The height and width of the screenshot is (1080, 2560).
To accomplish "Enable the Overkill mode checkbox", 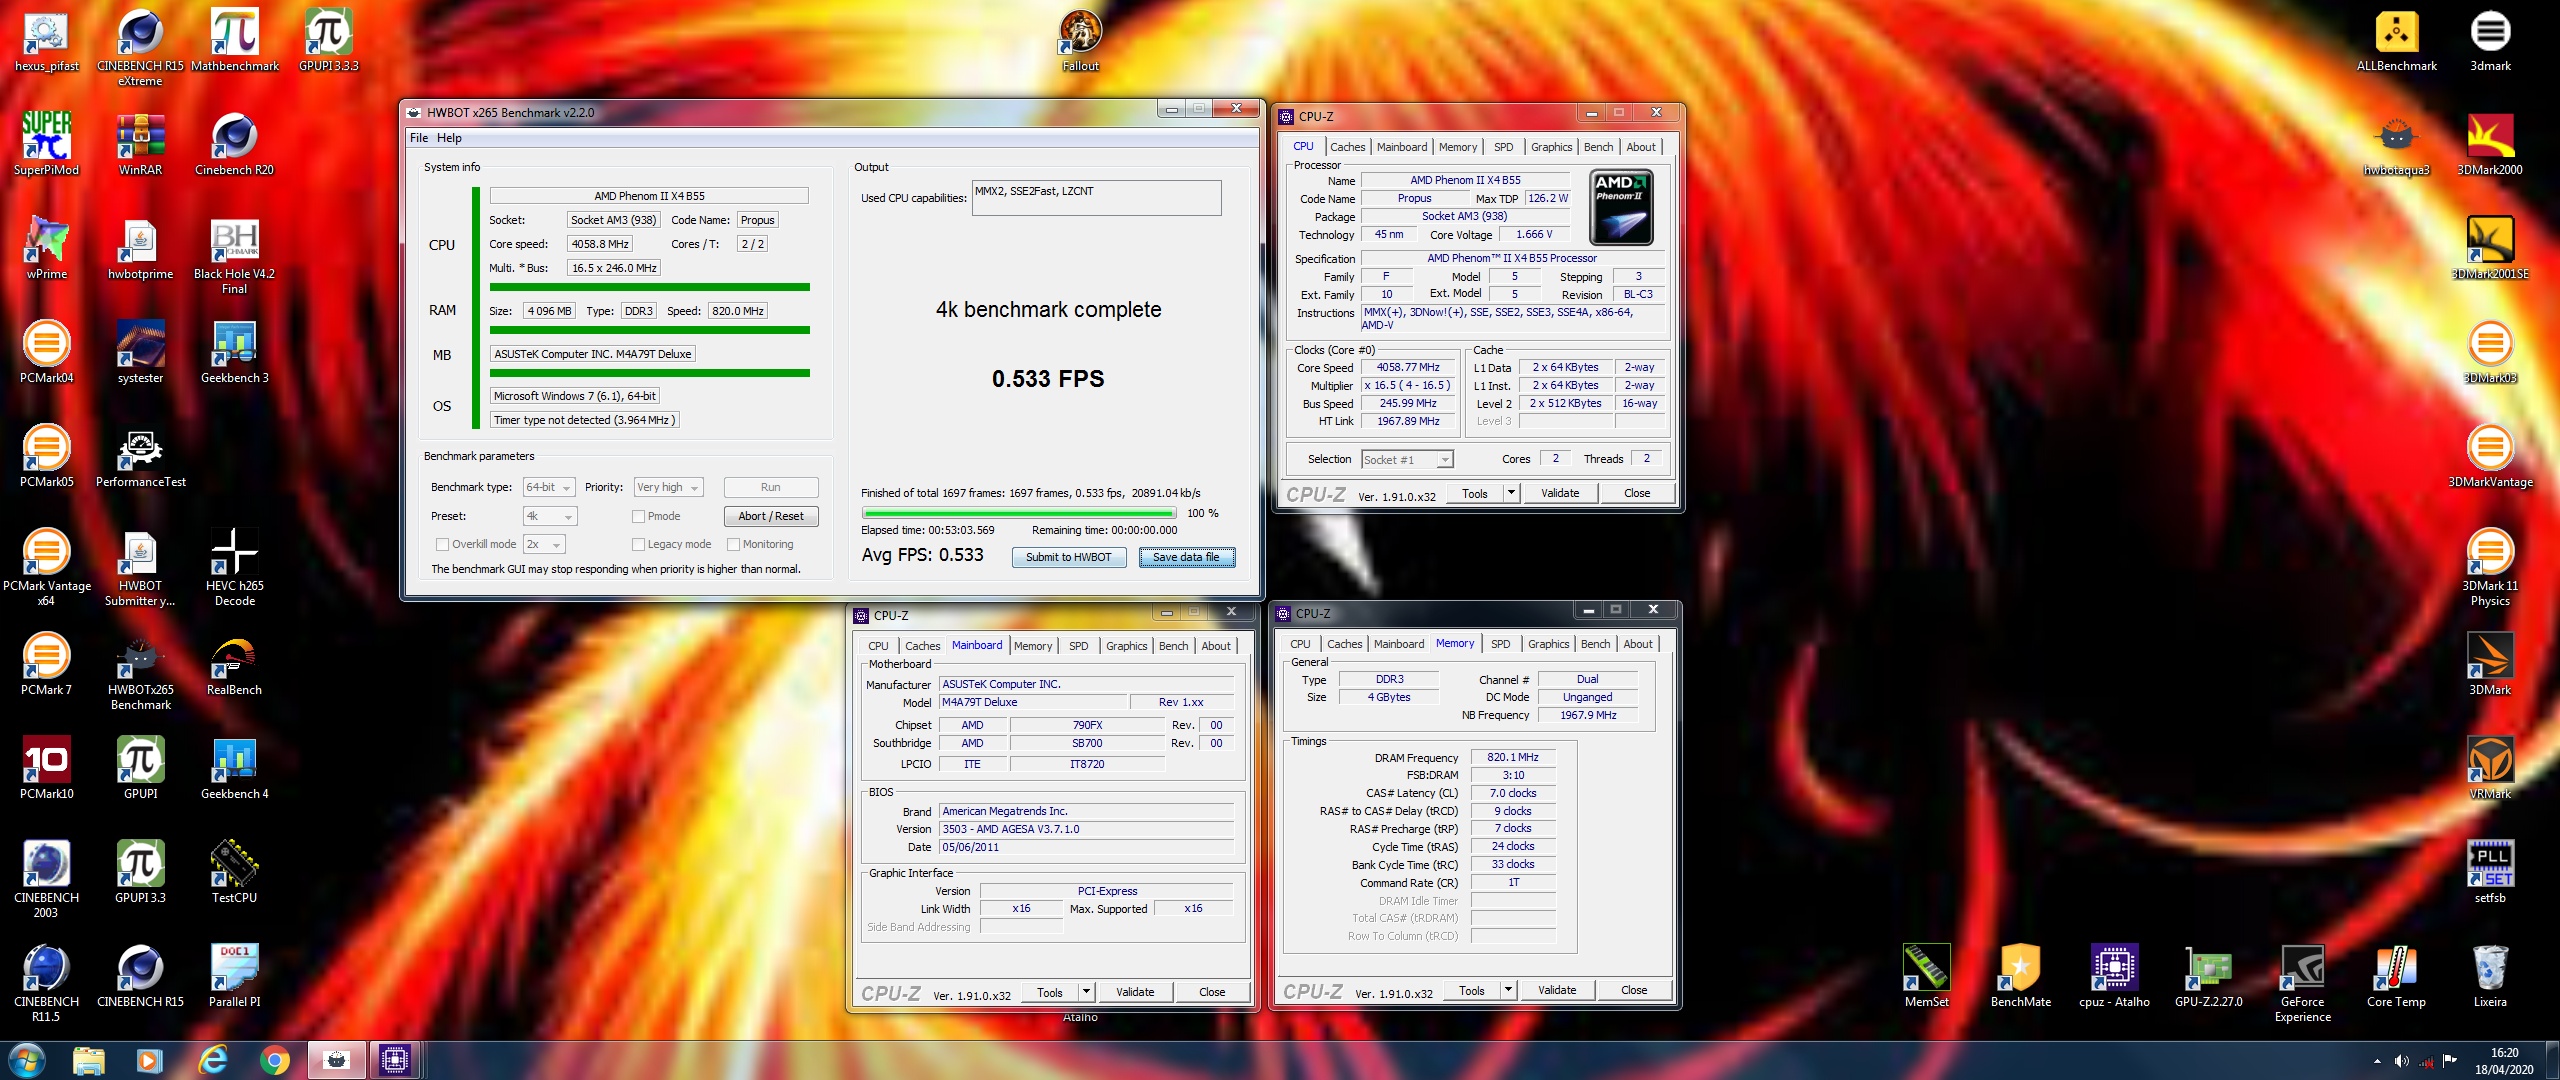I will click(442, 544).
